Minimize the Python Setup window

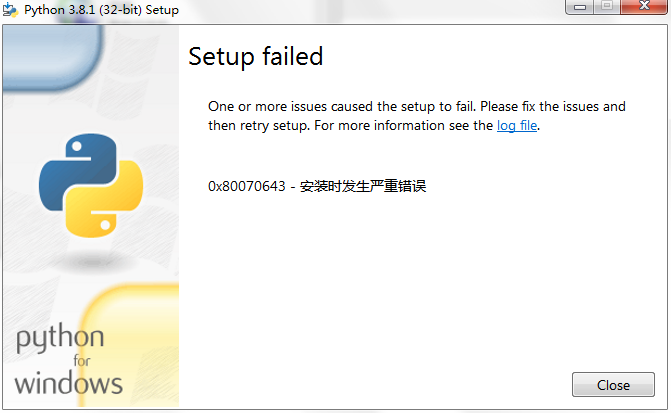click(x=579, y=7)
